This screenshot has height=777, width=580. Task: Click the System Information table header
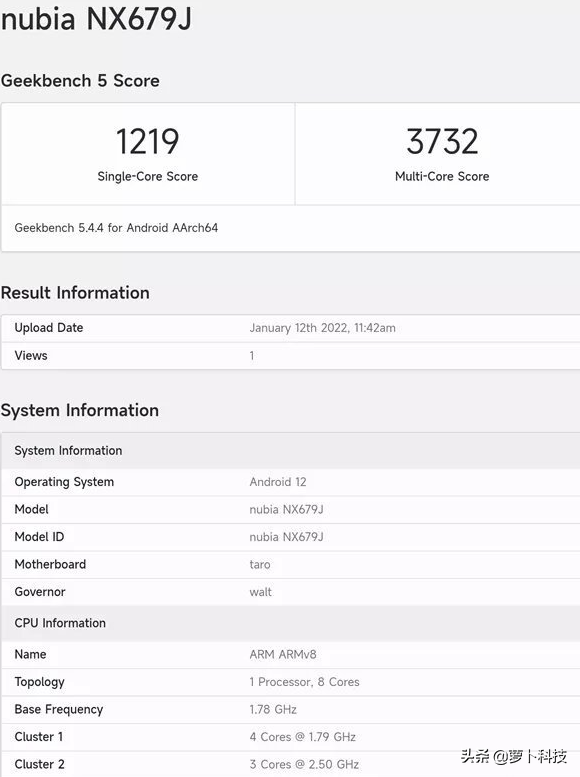point(290,450)
